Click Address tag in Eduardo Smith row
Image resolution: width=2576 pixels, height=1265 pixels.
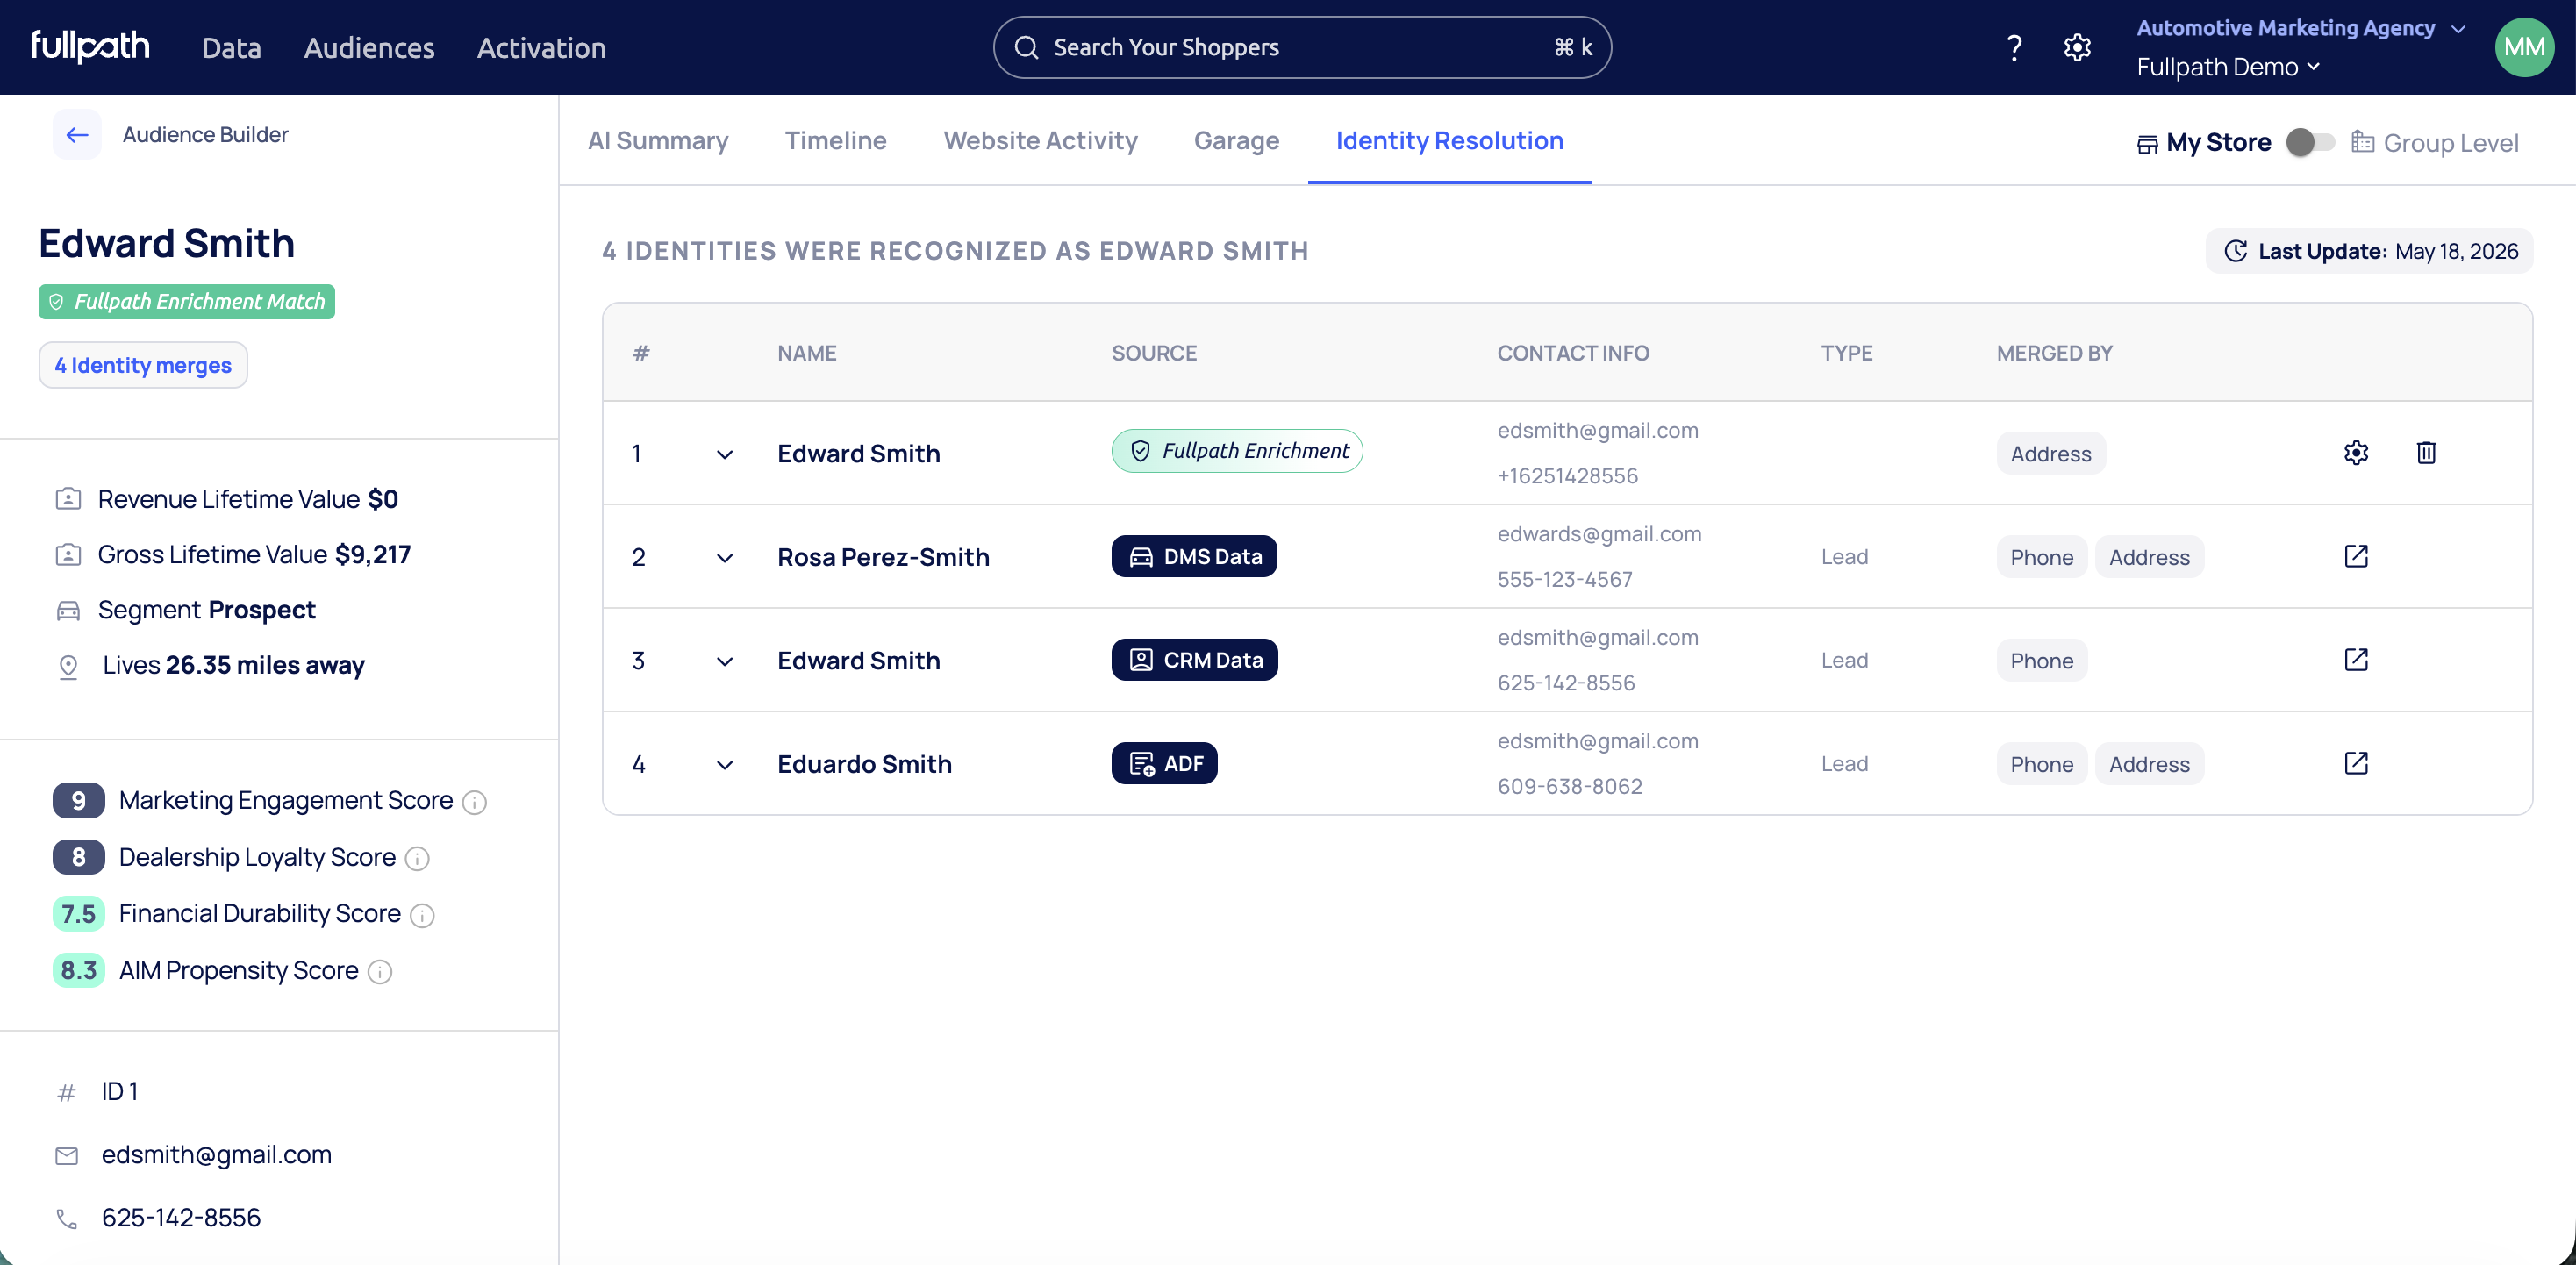tap(2149, 765)
